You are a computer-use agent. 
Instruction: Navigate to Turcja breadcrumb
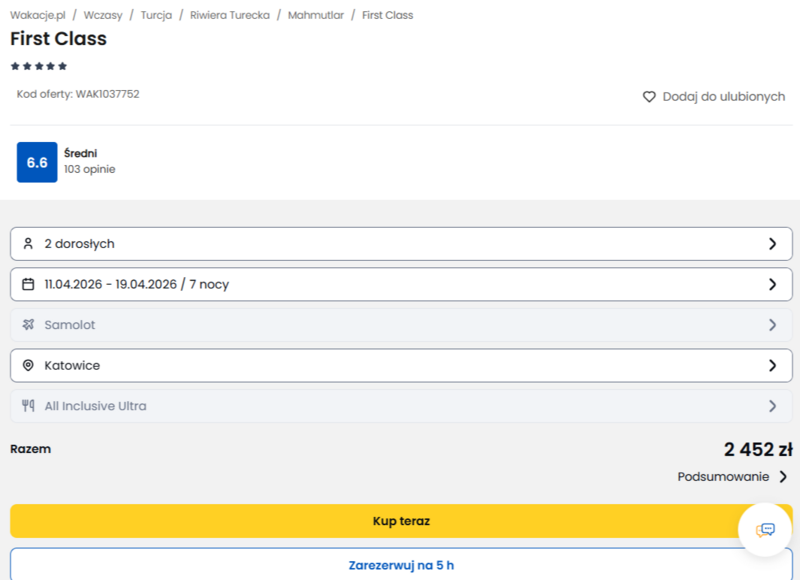(x=156, y=15)
